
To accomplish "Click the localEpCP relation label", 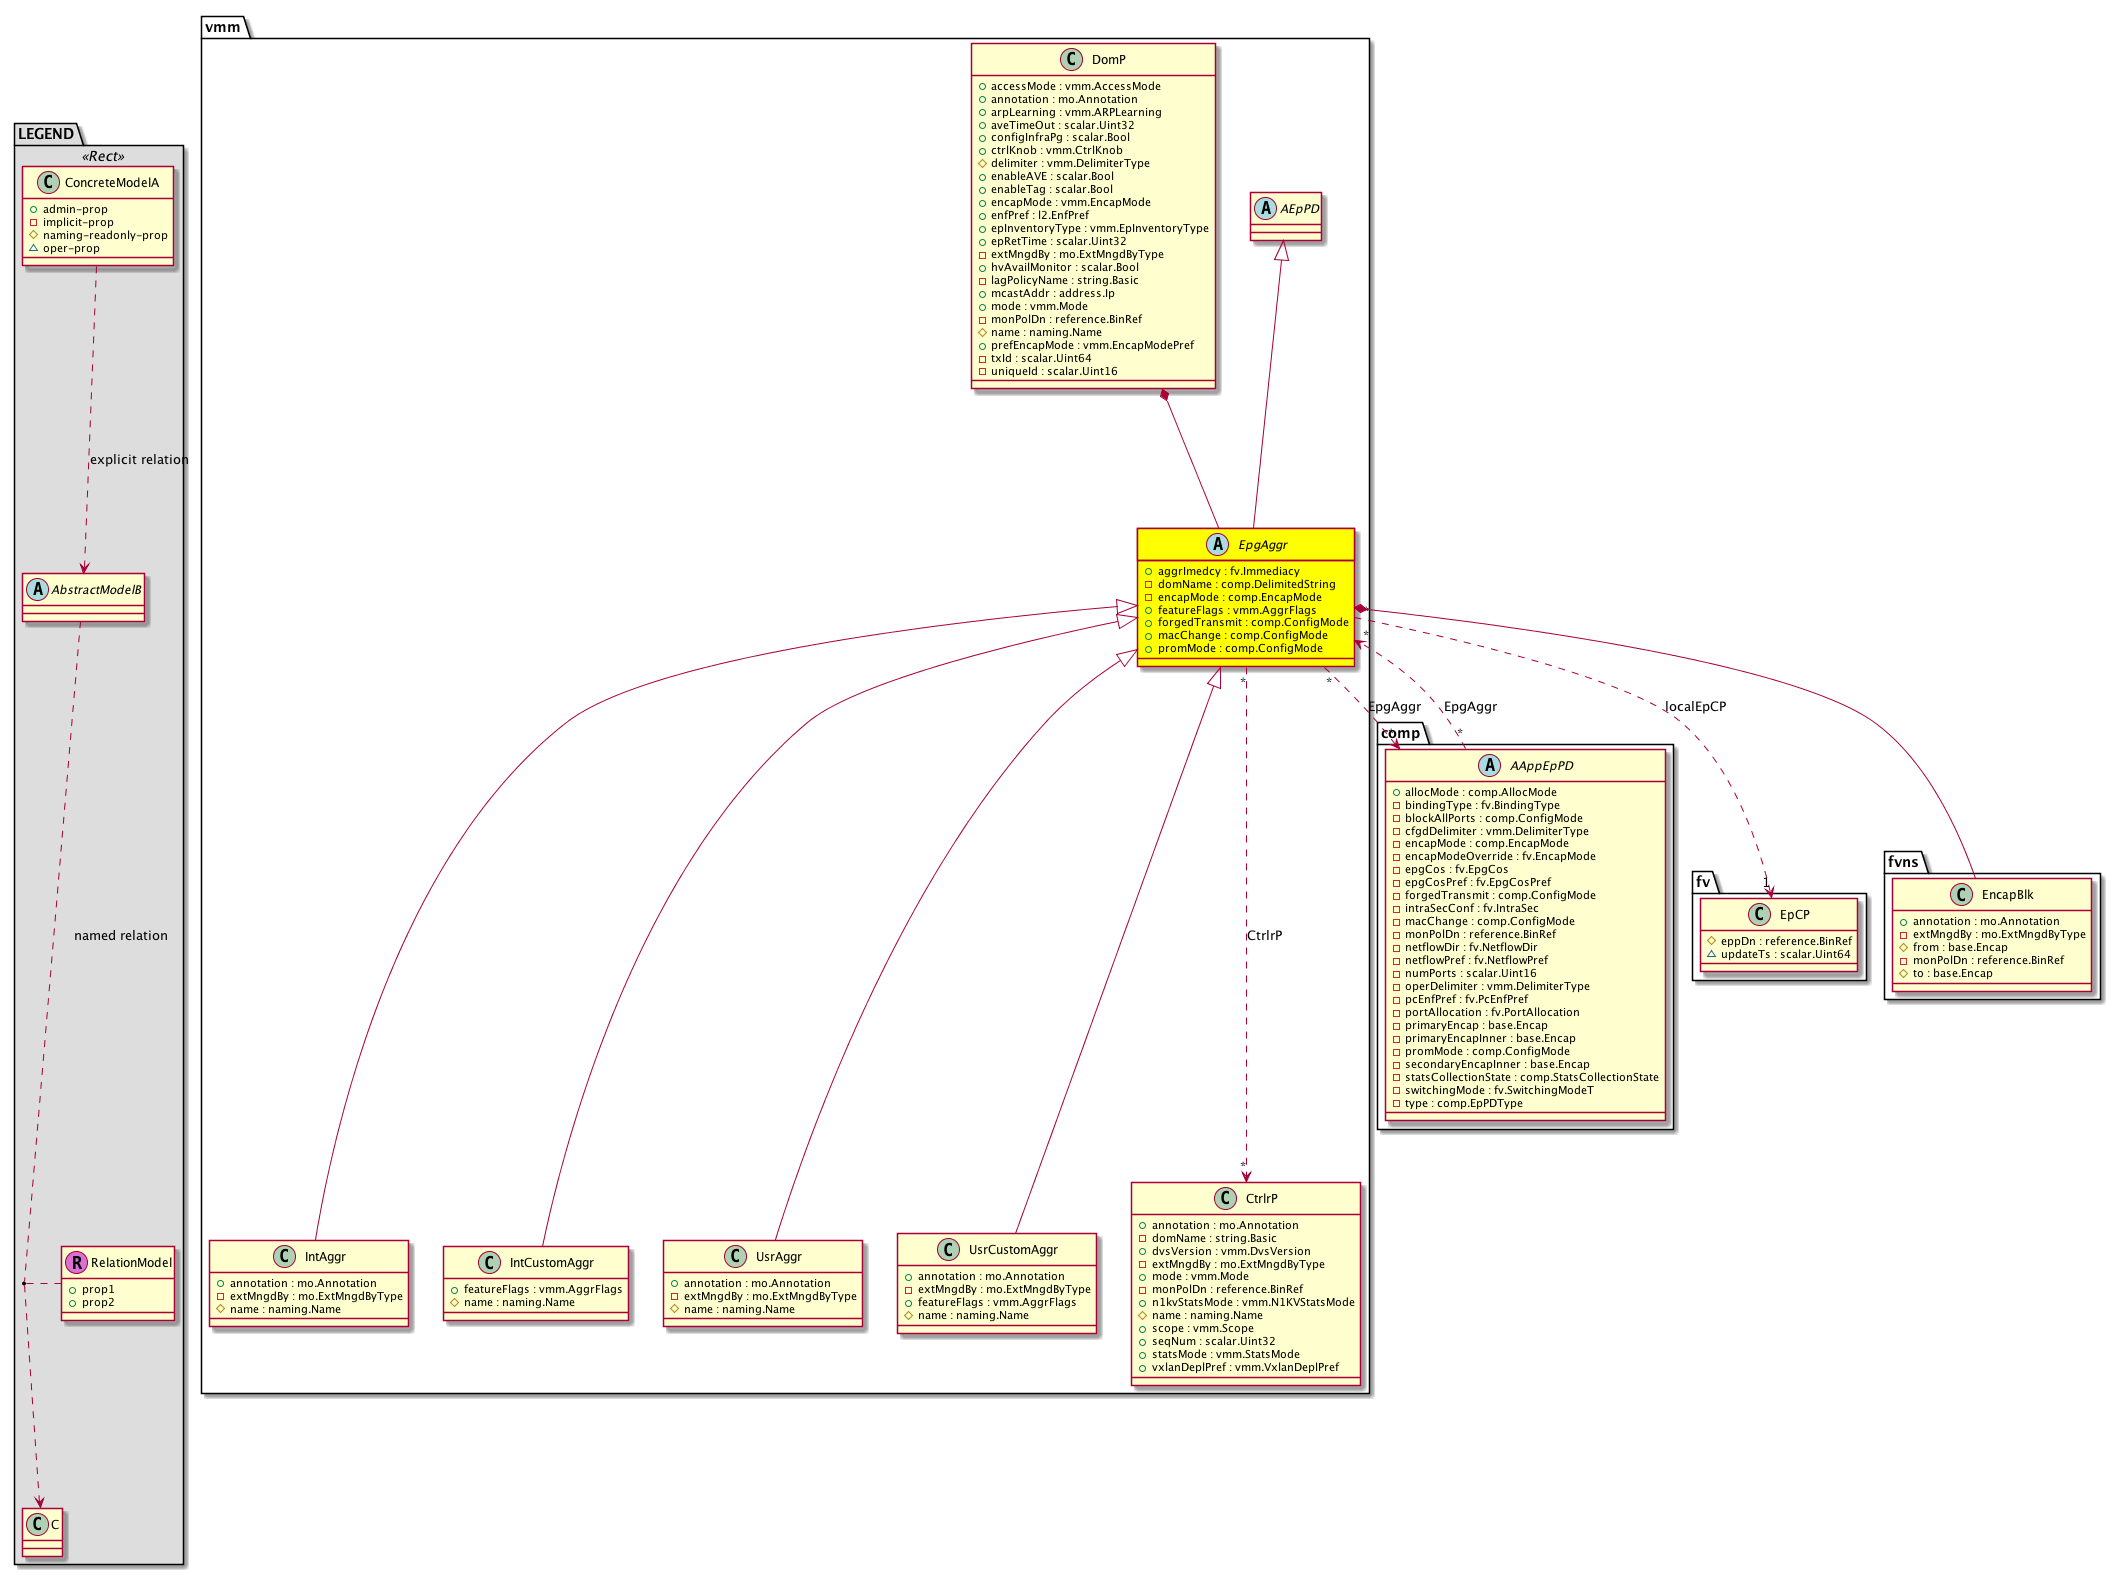I will coord(1695,707).
